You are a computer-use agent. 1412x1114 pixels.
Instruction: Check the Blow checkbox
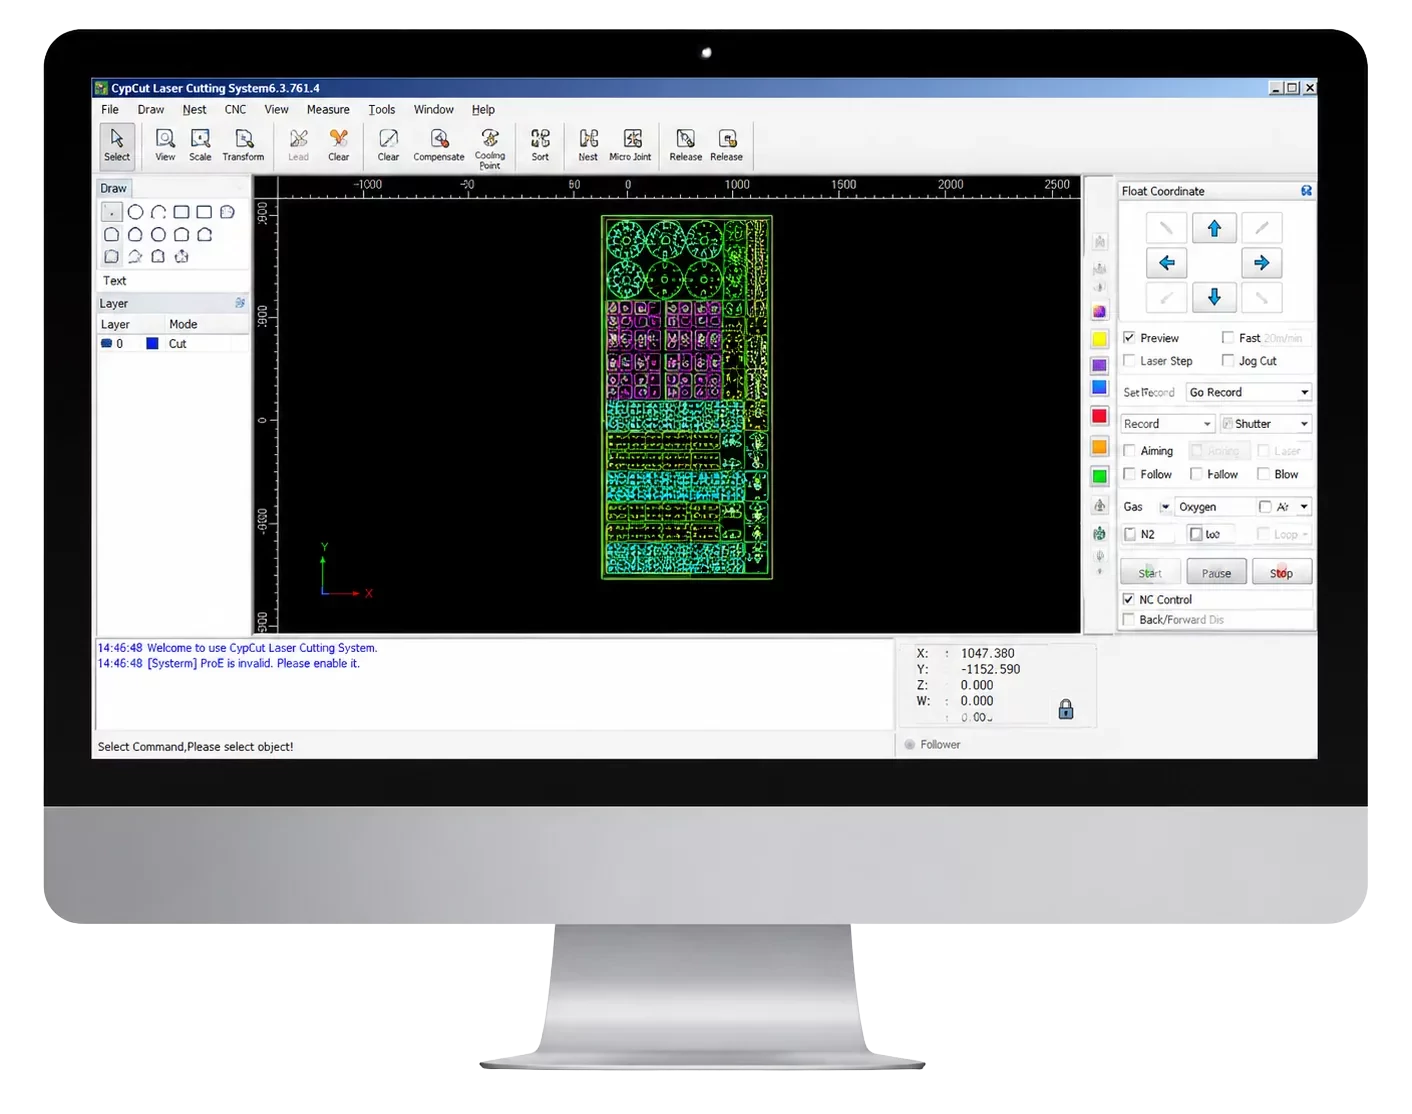click(x=1263, y=474)
